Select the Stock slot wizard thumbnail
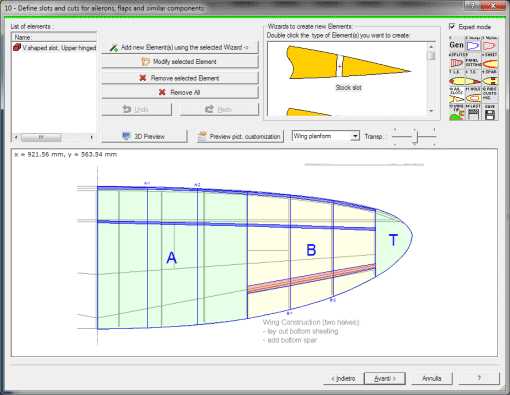Viewport: 510px width, 395px height. tap(348, 68)
